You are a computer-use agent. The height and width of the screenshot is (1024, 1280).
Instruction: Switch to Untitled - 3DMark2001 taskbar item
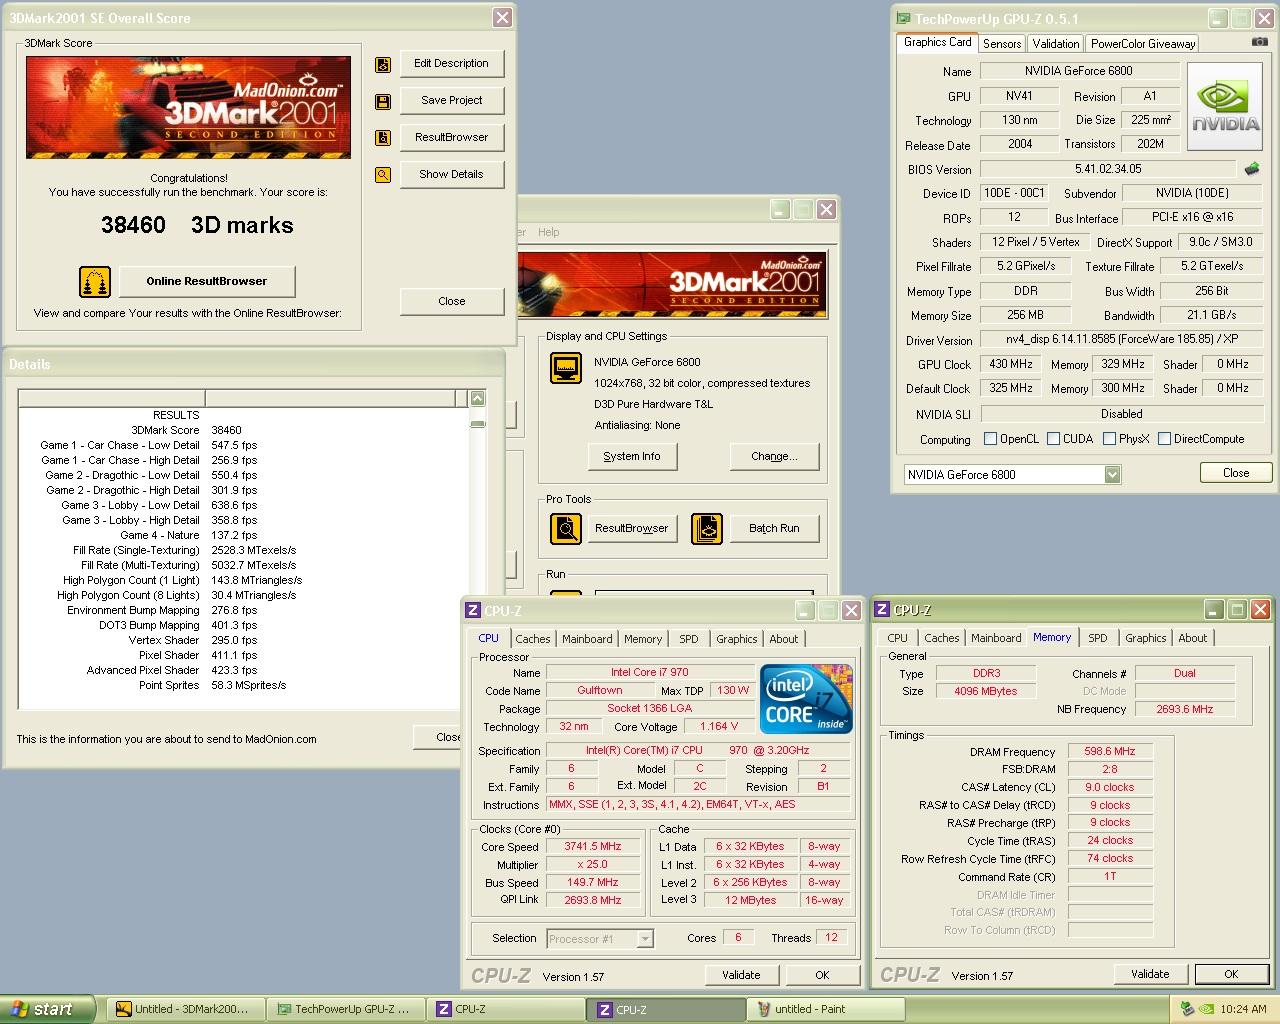[x=186, y=1009]
